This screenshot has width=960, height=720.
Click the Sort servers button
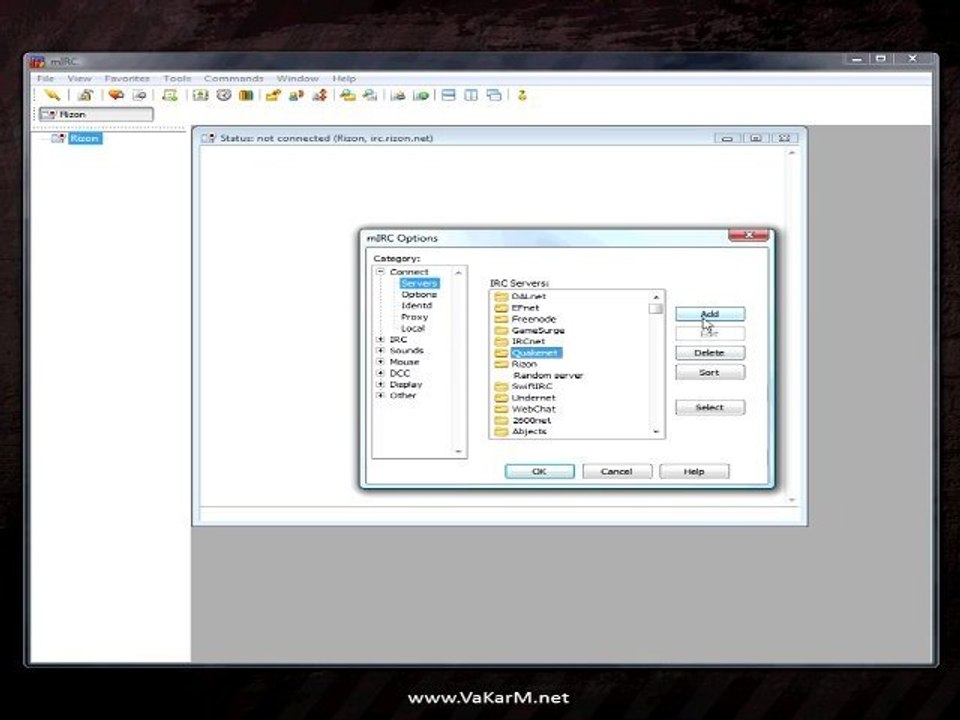click(x=710, y=372)
